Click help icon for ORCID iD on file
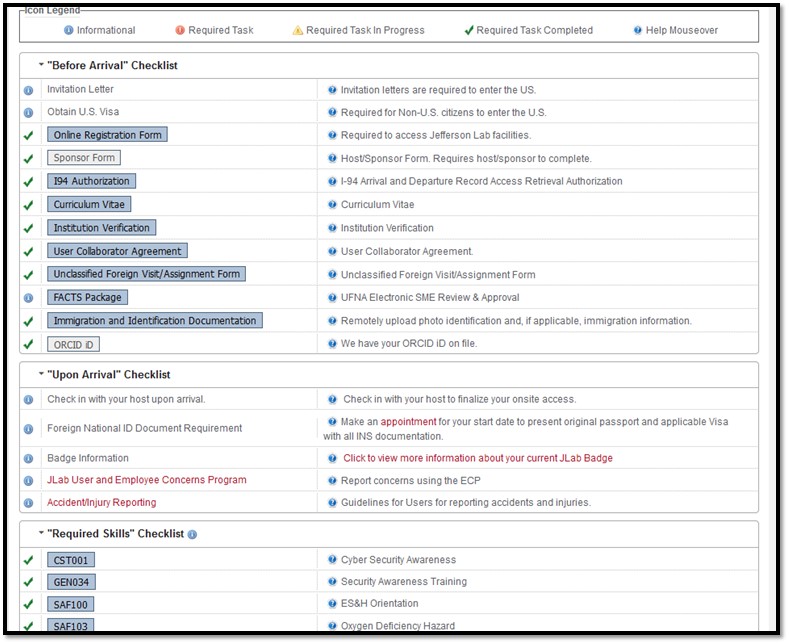The image size is (789, 644). [x=332, y=344]
